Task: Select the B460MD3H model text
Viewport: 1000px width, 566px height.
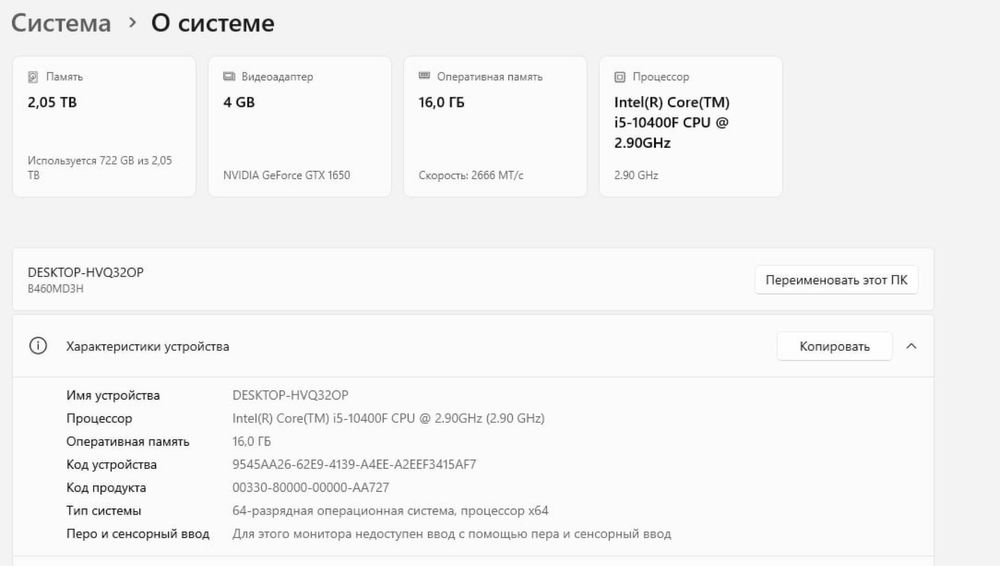Action: pos(55,288)
